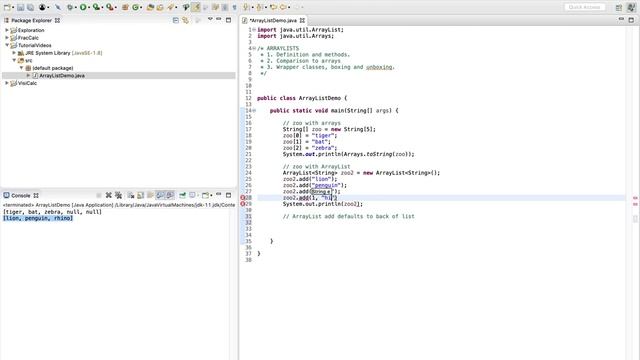This screenshot has width=640, height=360.
Task: Click the Open Console icon
Action: pyautogui.click(x=206, y=195)
